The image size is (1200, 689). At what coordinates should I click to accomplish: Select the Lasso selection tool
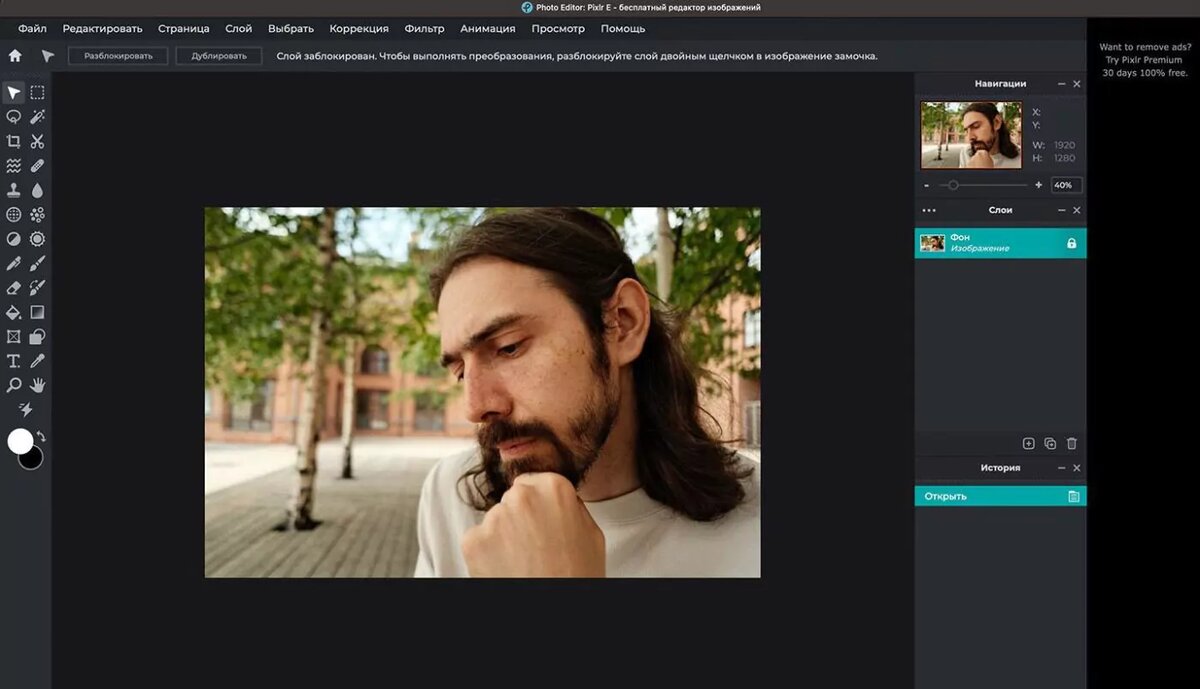click(x=14, y=117)
